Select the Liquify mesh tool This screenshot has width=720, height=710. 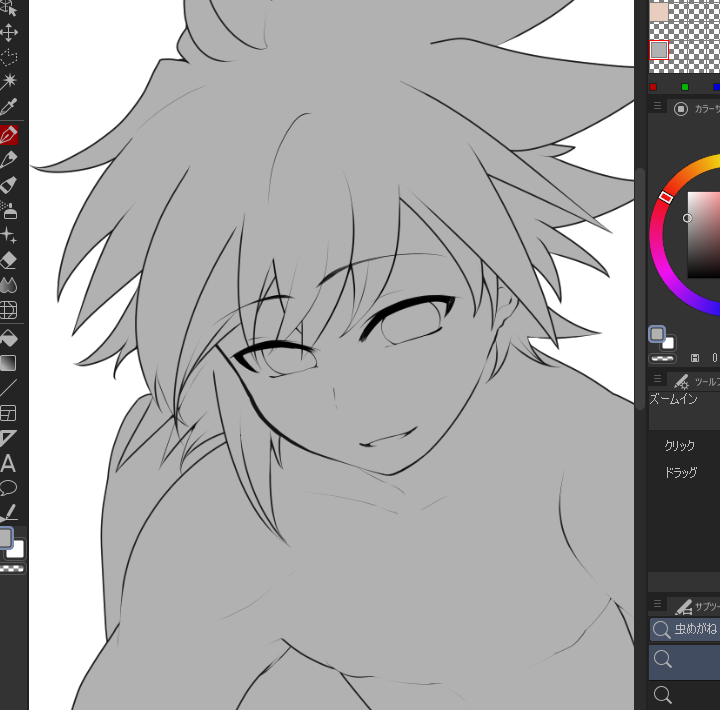9,310
